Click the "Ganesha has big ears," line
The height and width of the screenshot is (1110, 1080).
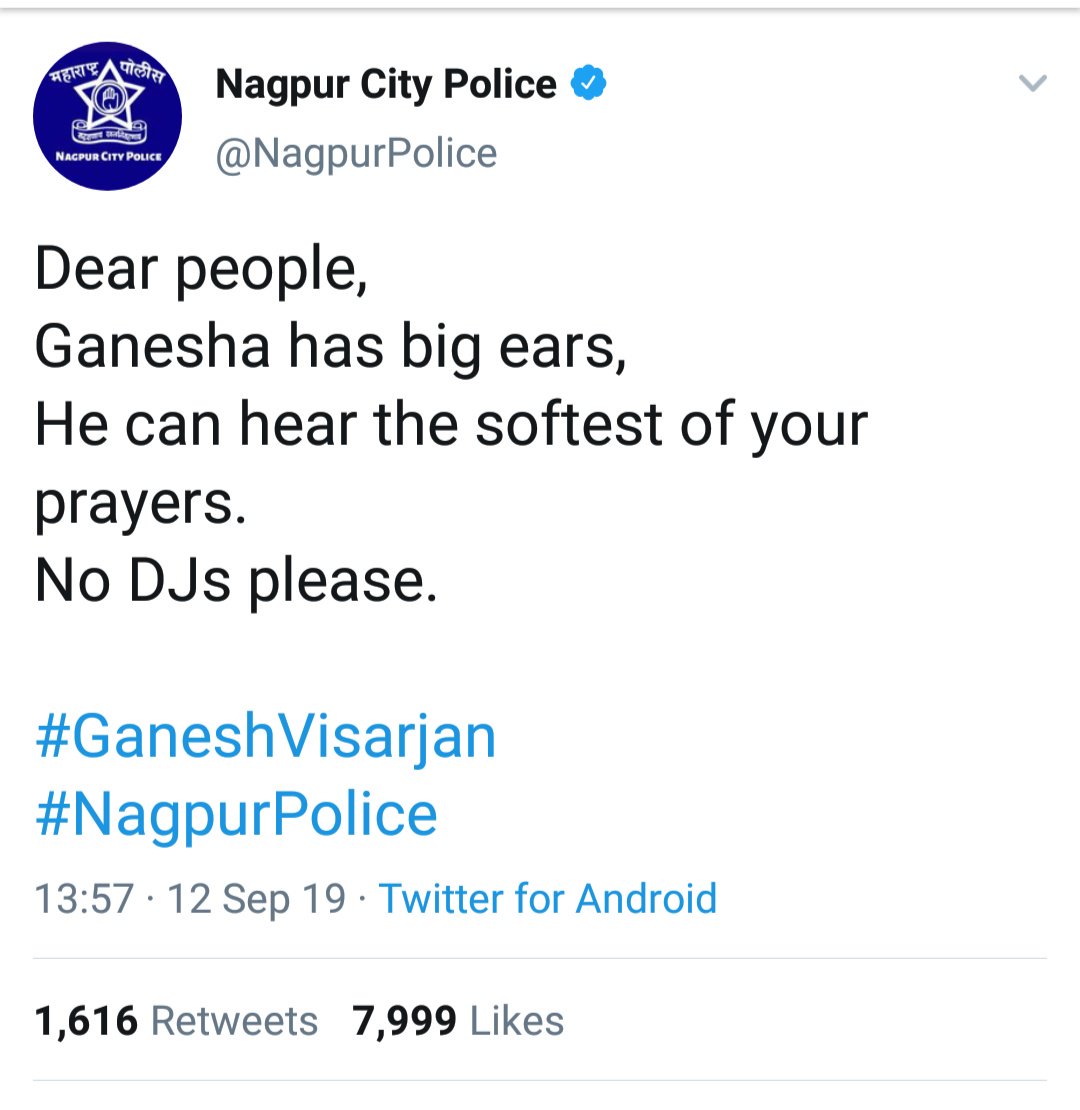[x=331, y=347]
